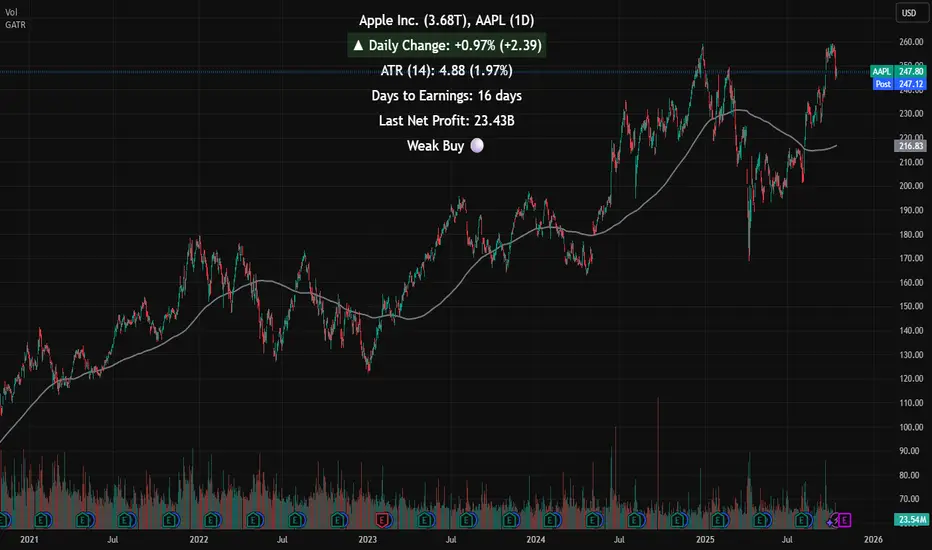Open the earnings marker just after Jul 2024
This screenshot has height=550, width=932.
[635, 521]
